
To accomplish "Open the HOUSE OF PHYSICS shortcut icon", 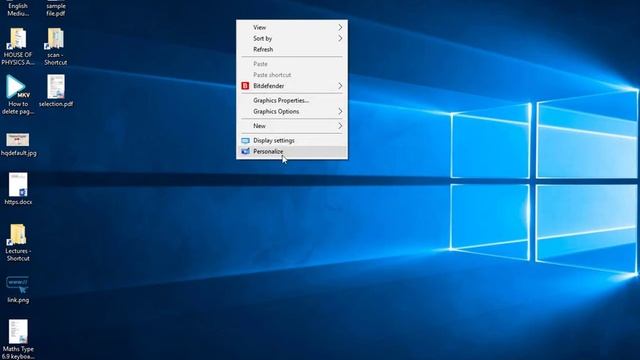I will click(x=18, y=39).
